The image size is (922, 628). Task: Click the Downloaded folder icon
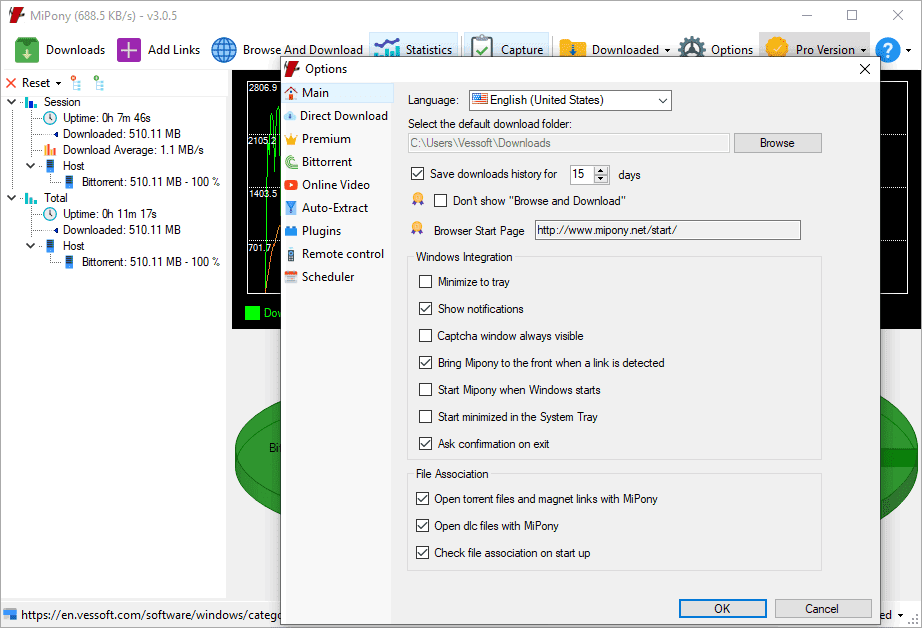(573, 49)
